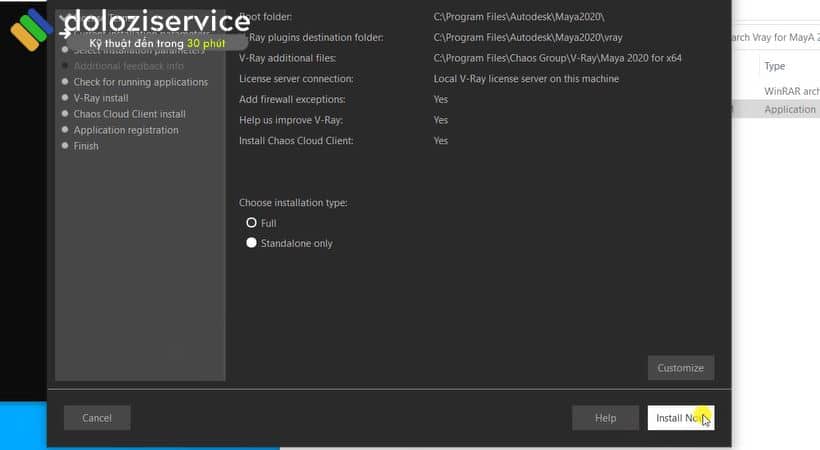Select Check for running applications step
This screenshot has height=450, width=820.
pos(140,82)
